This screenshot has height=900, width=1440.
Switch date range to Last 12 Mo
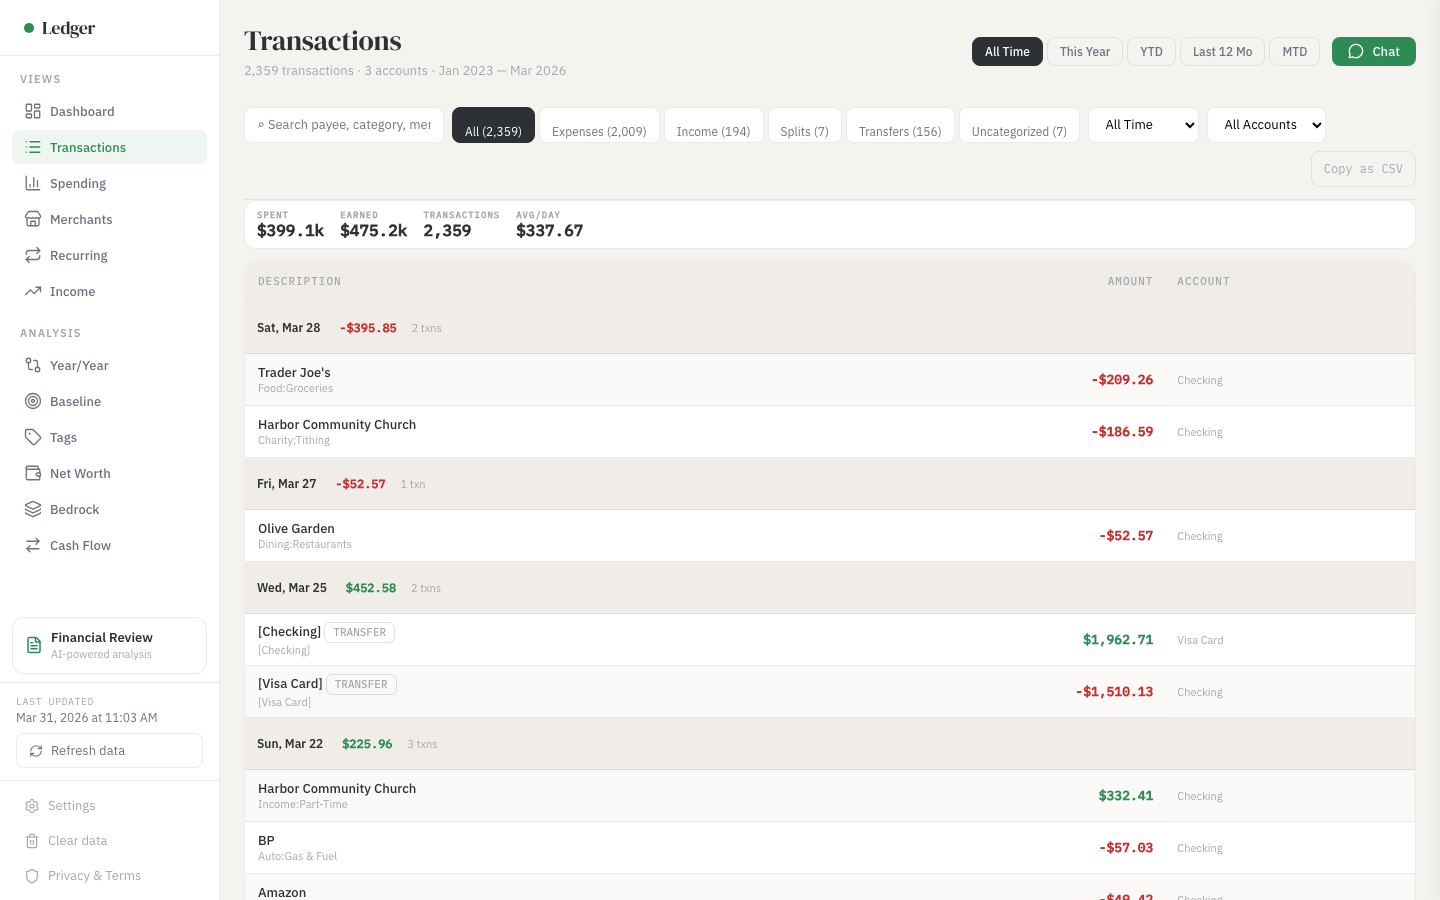[x=1222, y=51]
